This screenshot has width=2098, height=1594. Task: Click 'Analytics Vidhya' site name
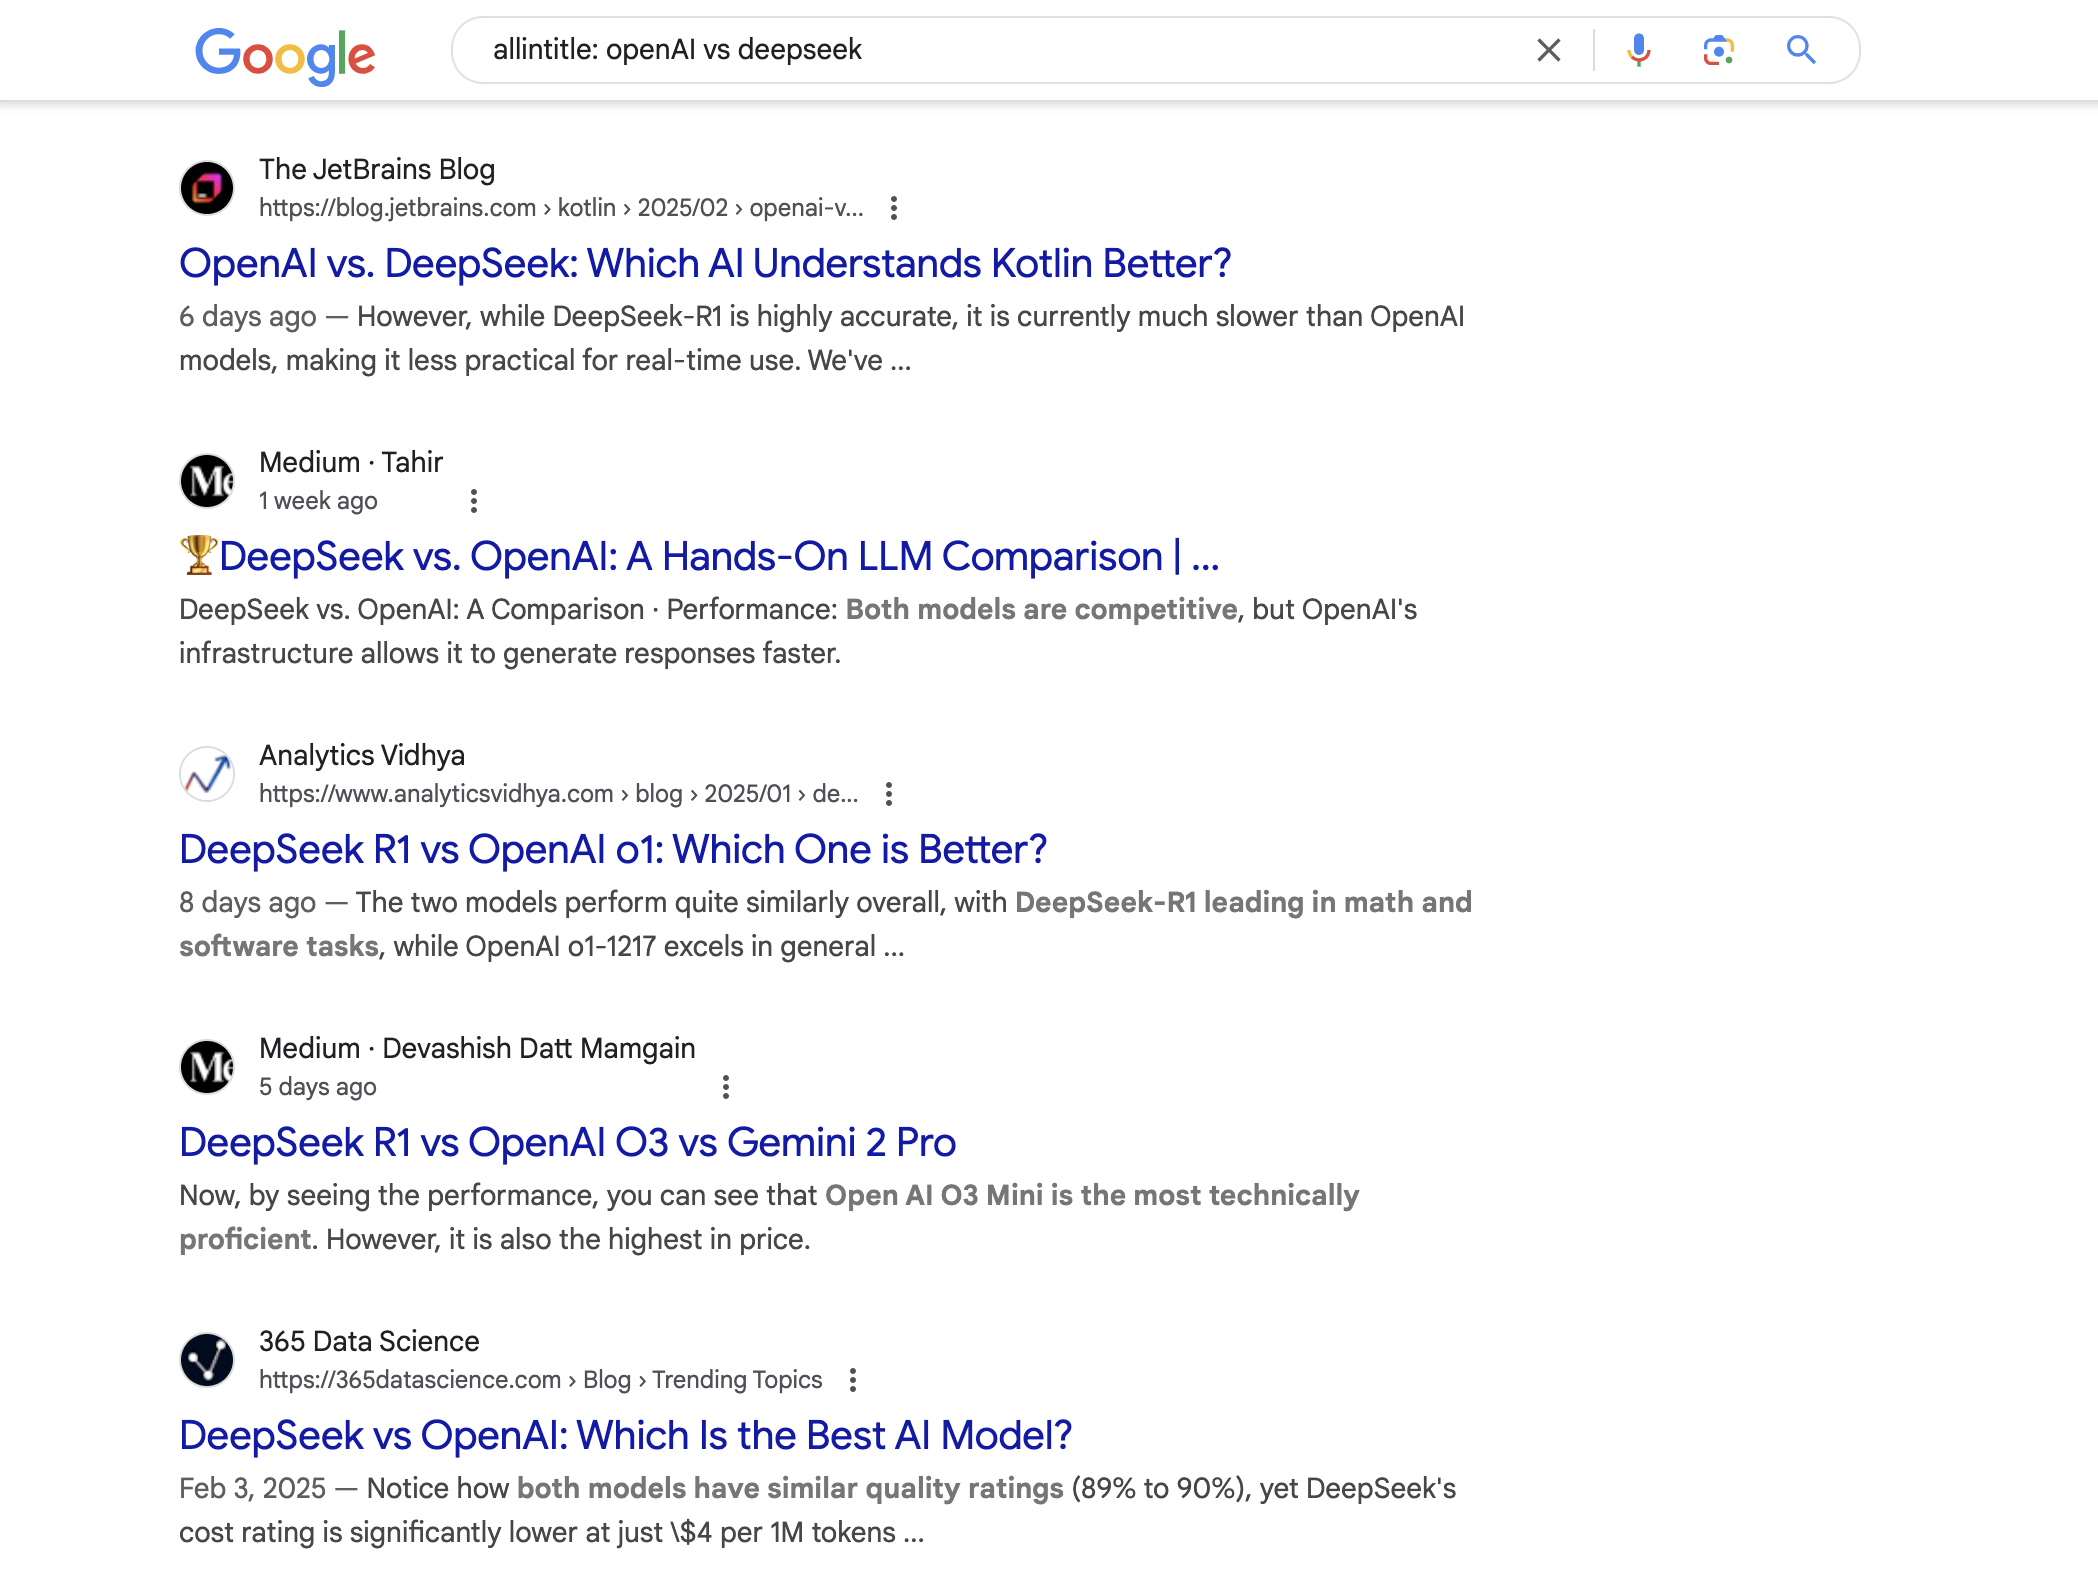coord(362,756)
